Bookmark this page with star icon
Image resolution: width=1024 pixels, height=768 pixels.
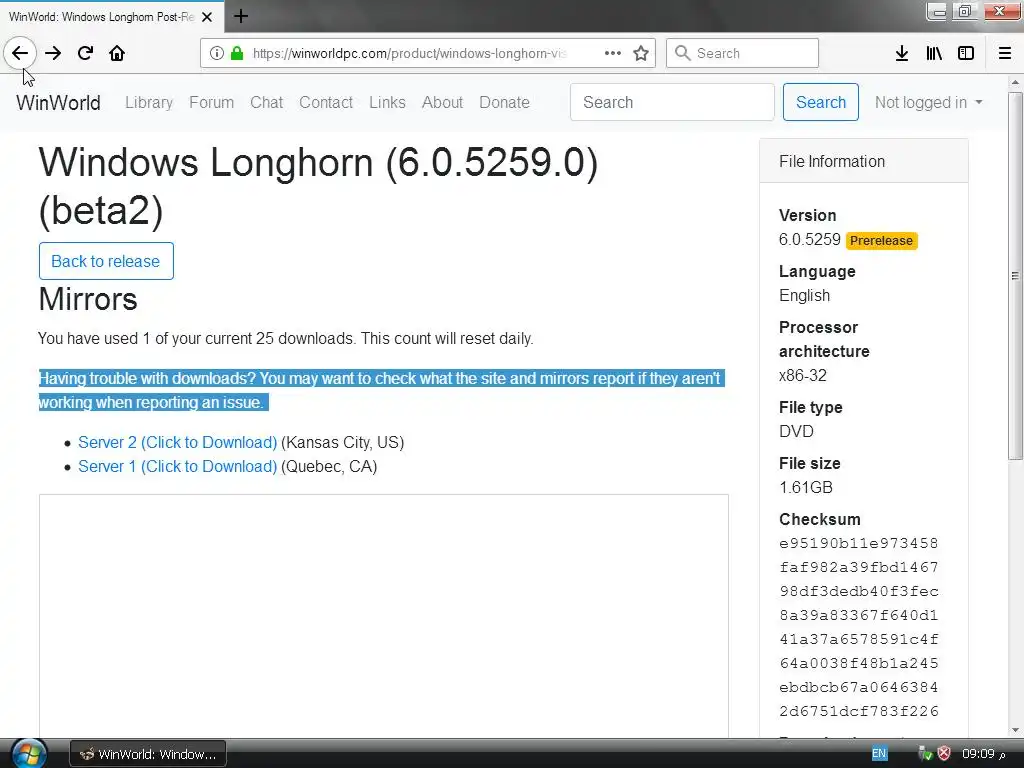pyautogui.click(x=641, y=53)
